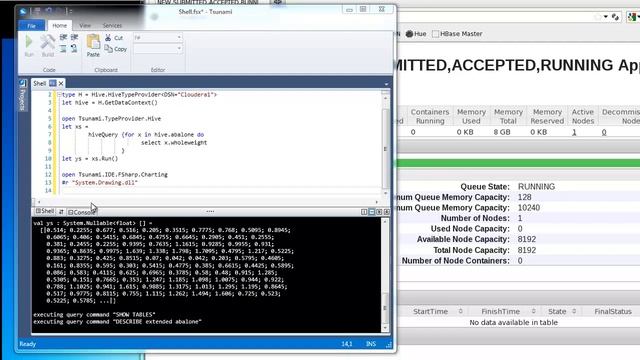This screenshot has width=640, height=360.
Task: Click the Build hammer icon
Action: point(47,42)
